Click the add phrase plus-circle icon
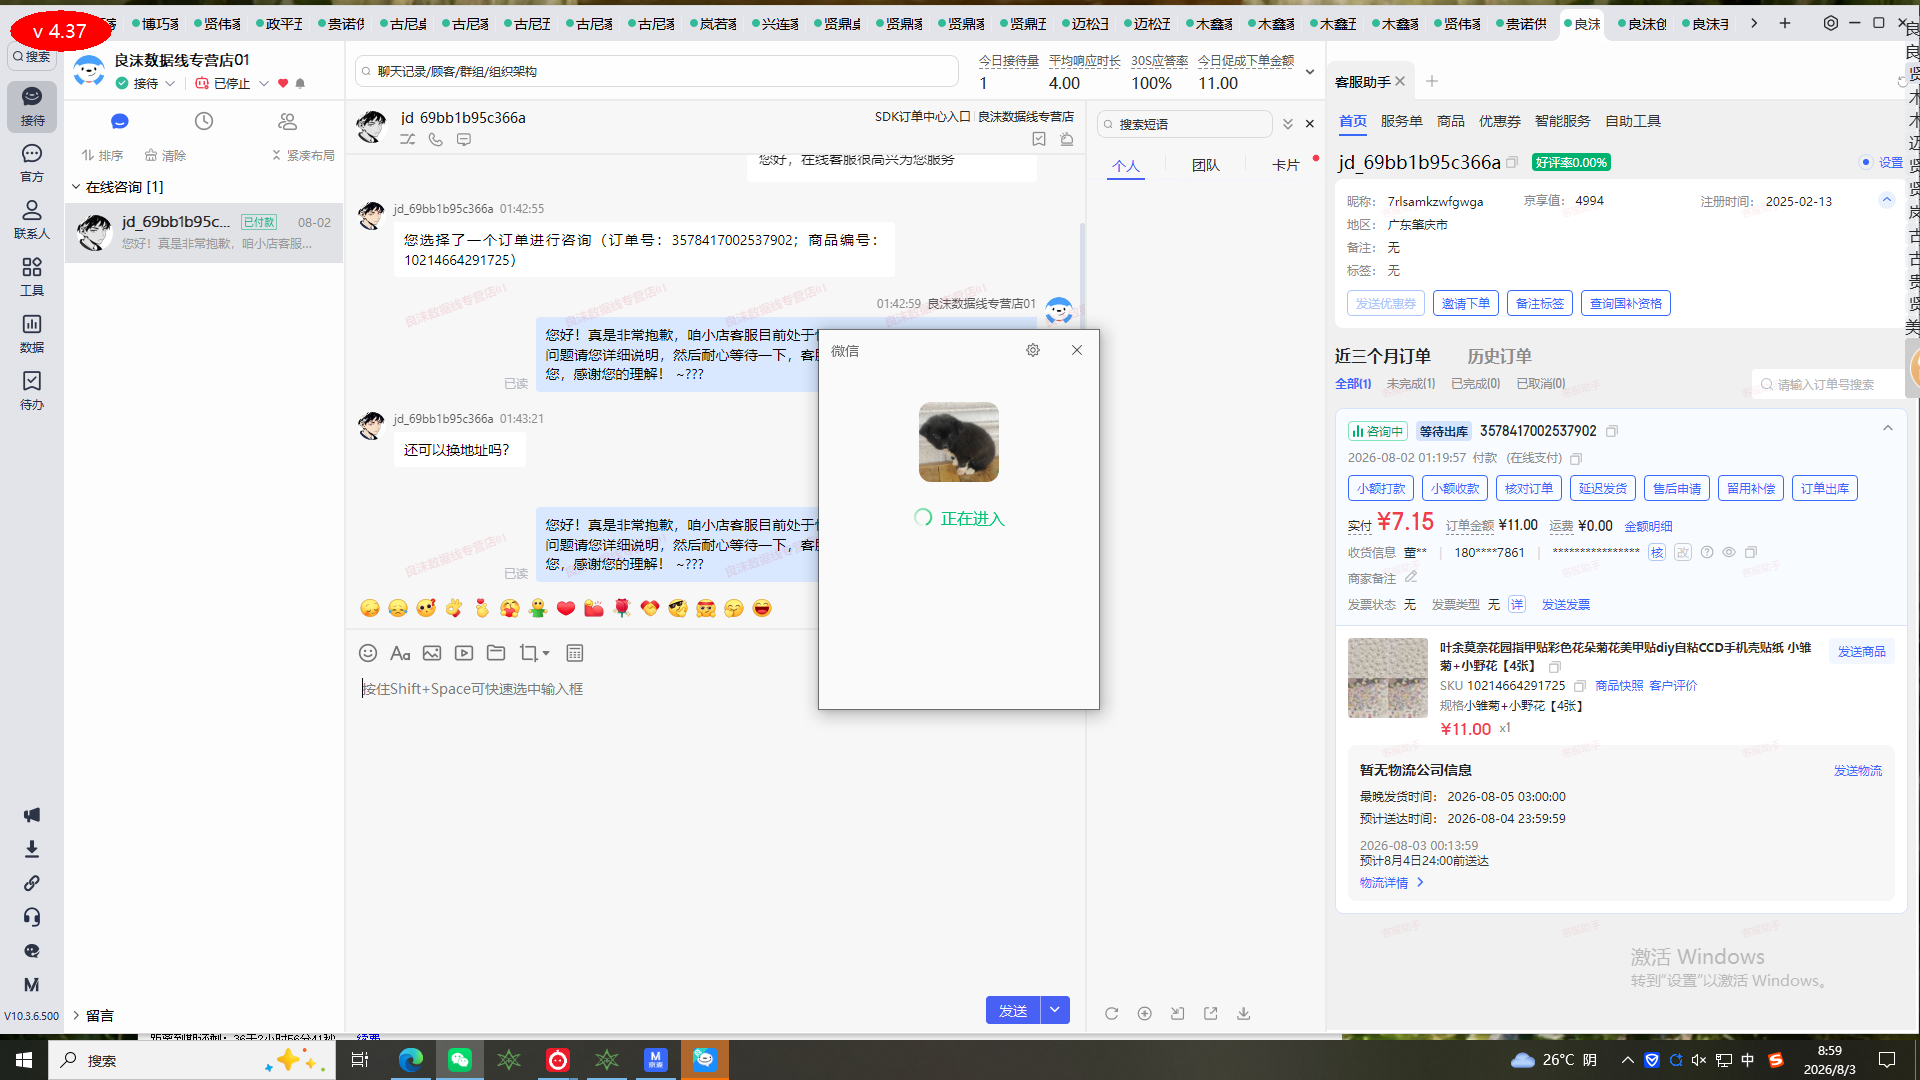Viewport: 1920px width, 1080px height. 1145,1013
